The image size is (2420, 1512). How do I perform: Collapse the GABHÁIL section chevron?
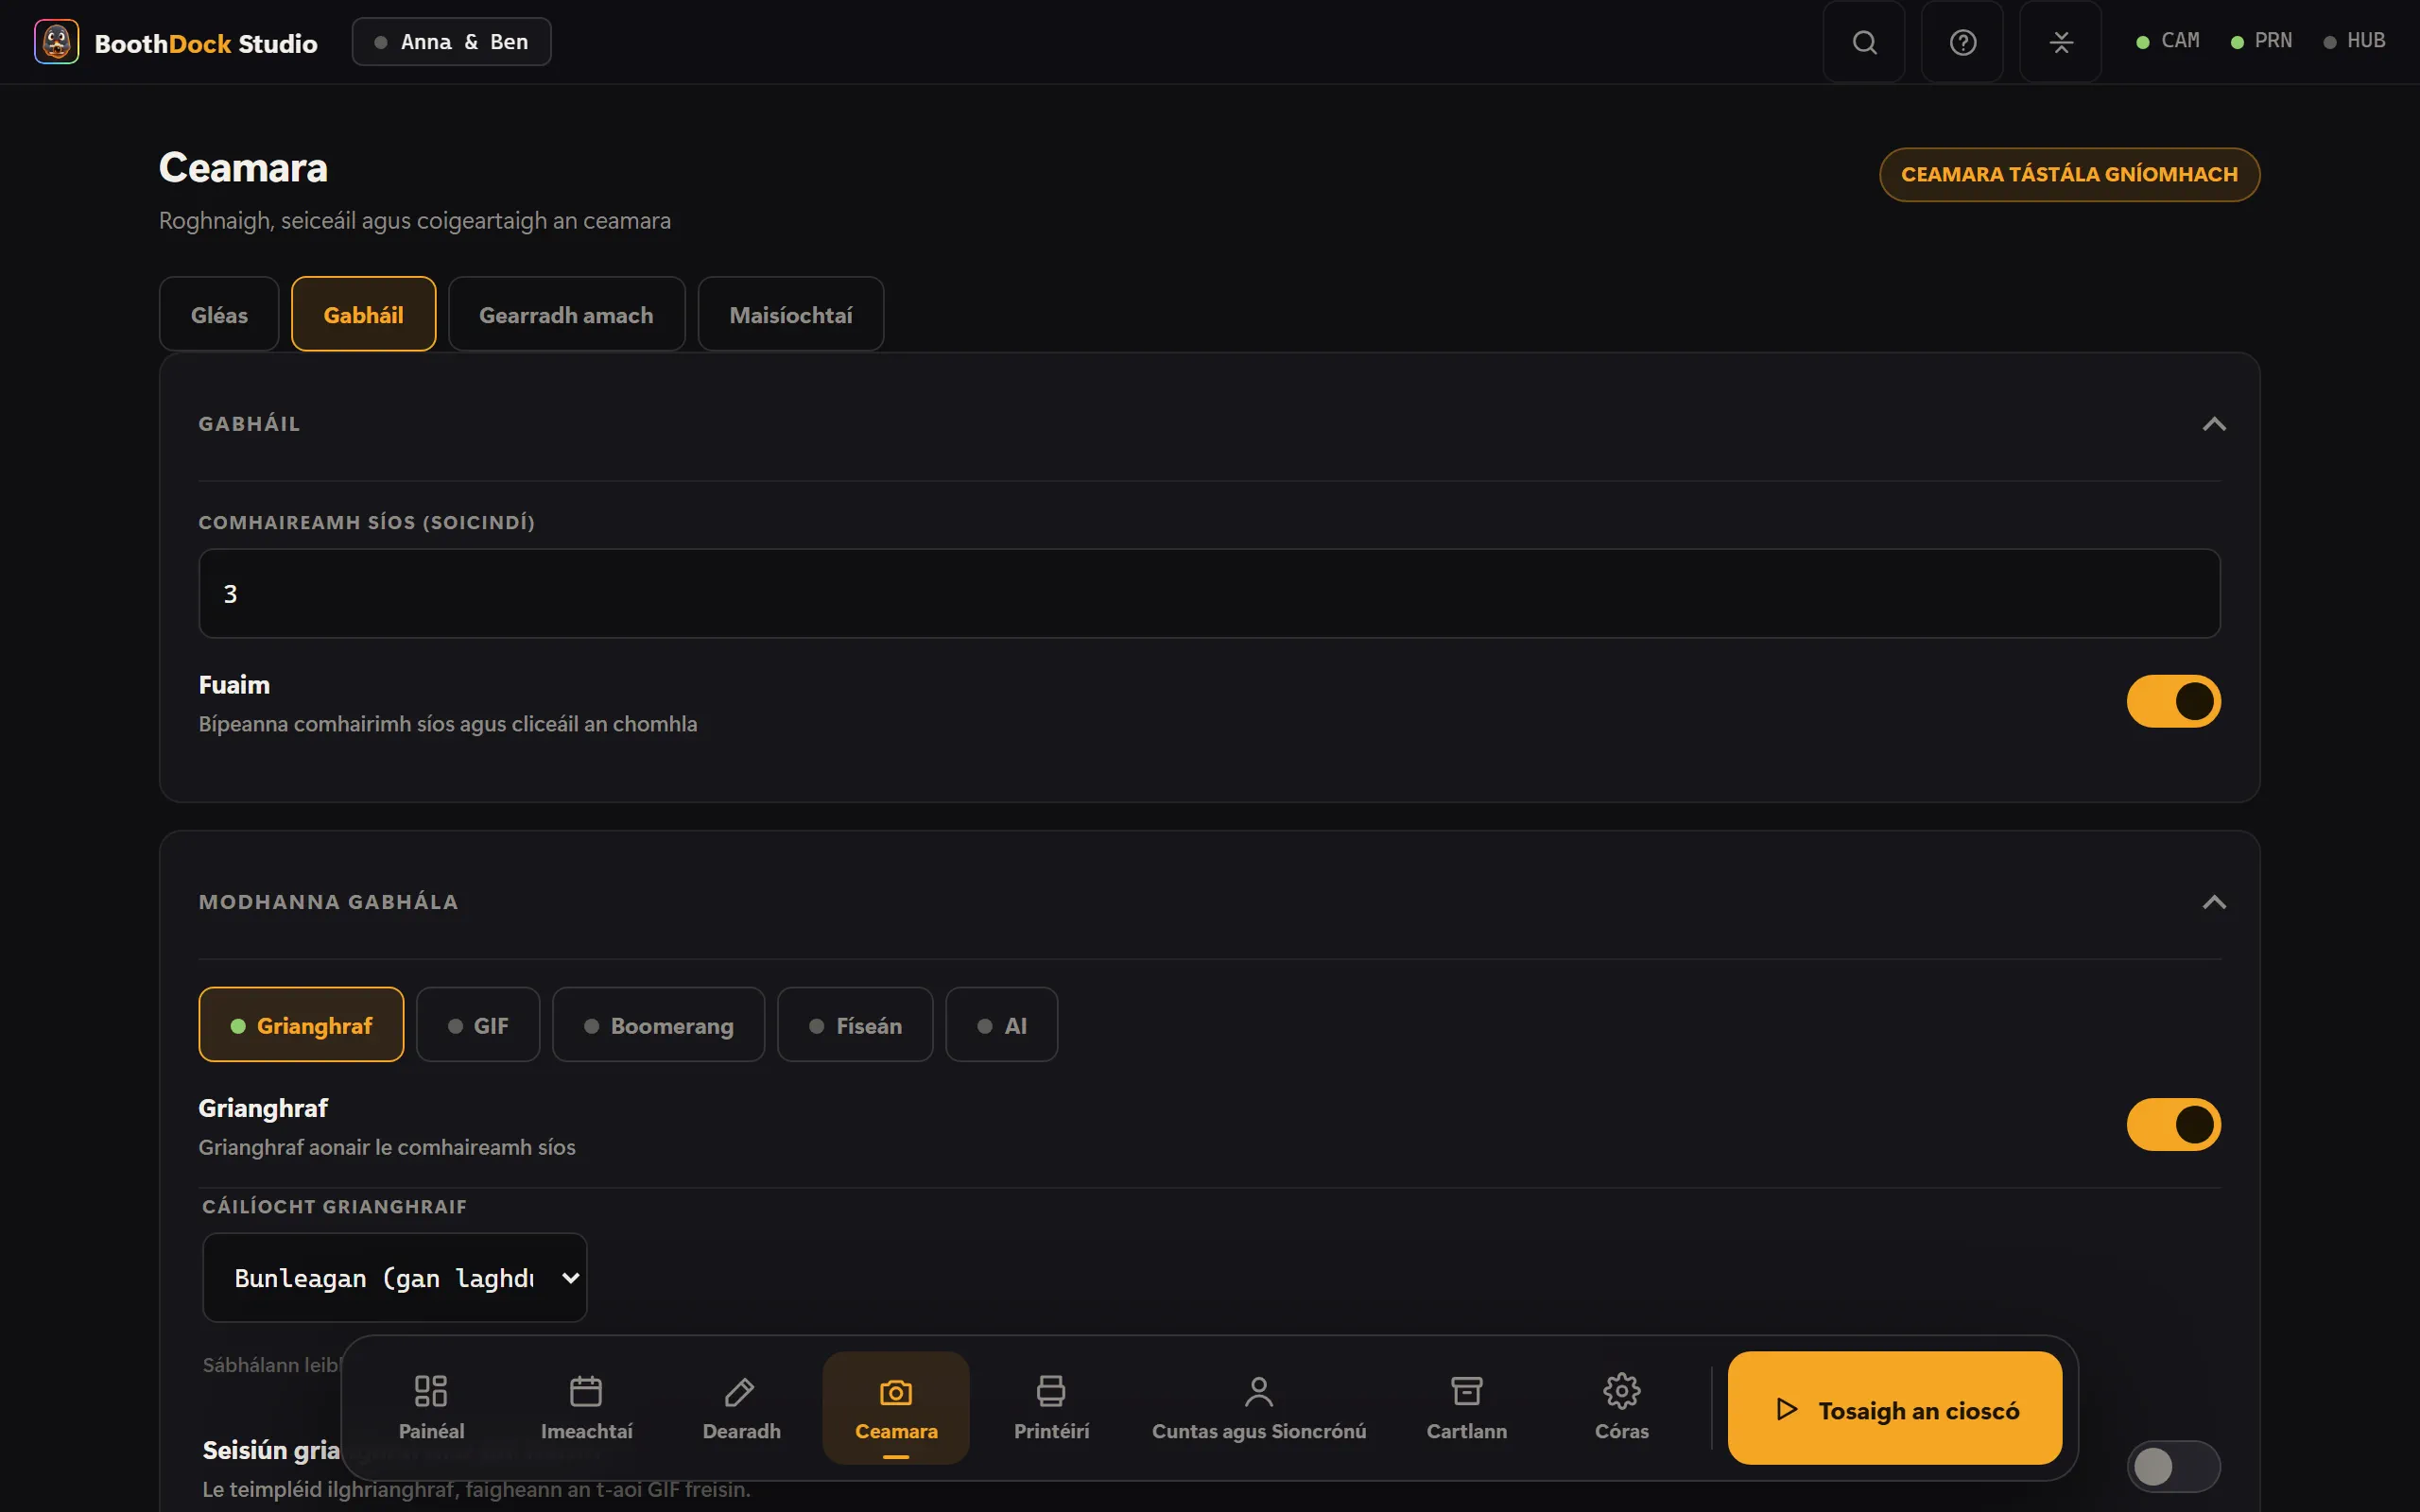click(2214, 424)
